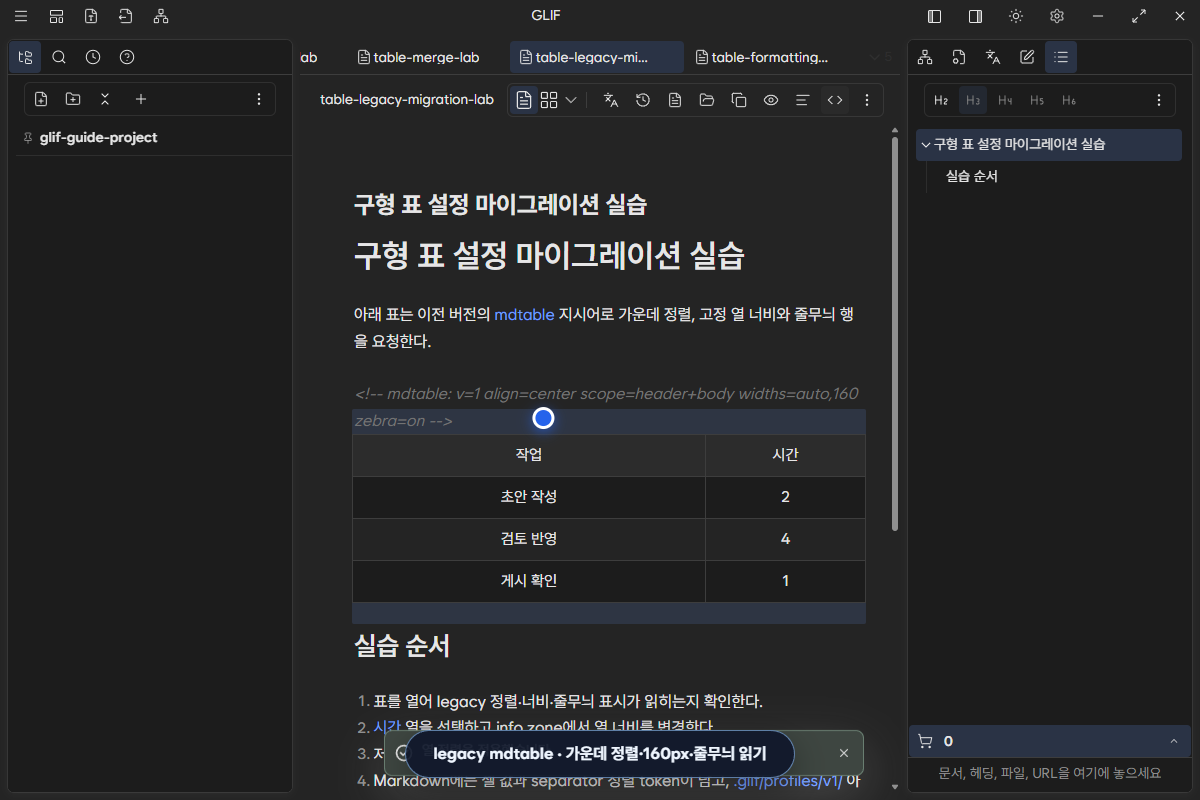Open the hamburger main menu
Screen dimensions: 1200x800
click(21, 16)
